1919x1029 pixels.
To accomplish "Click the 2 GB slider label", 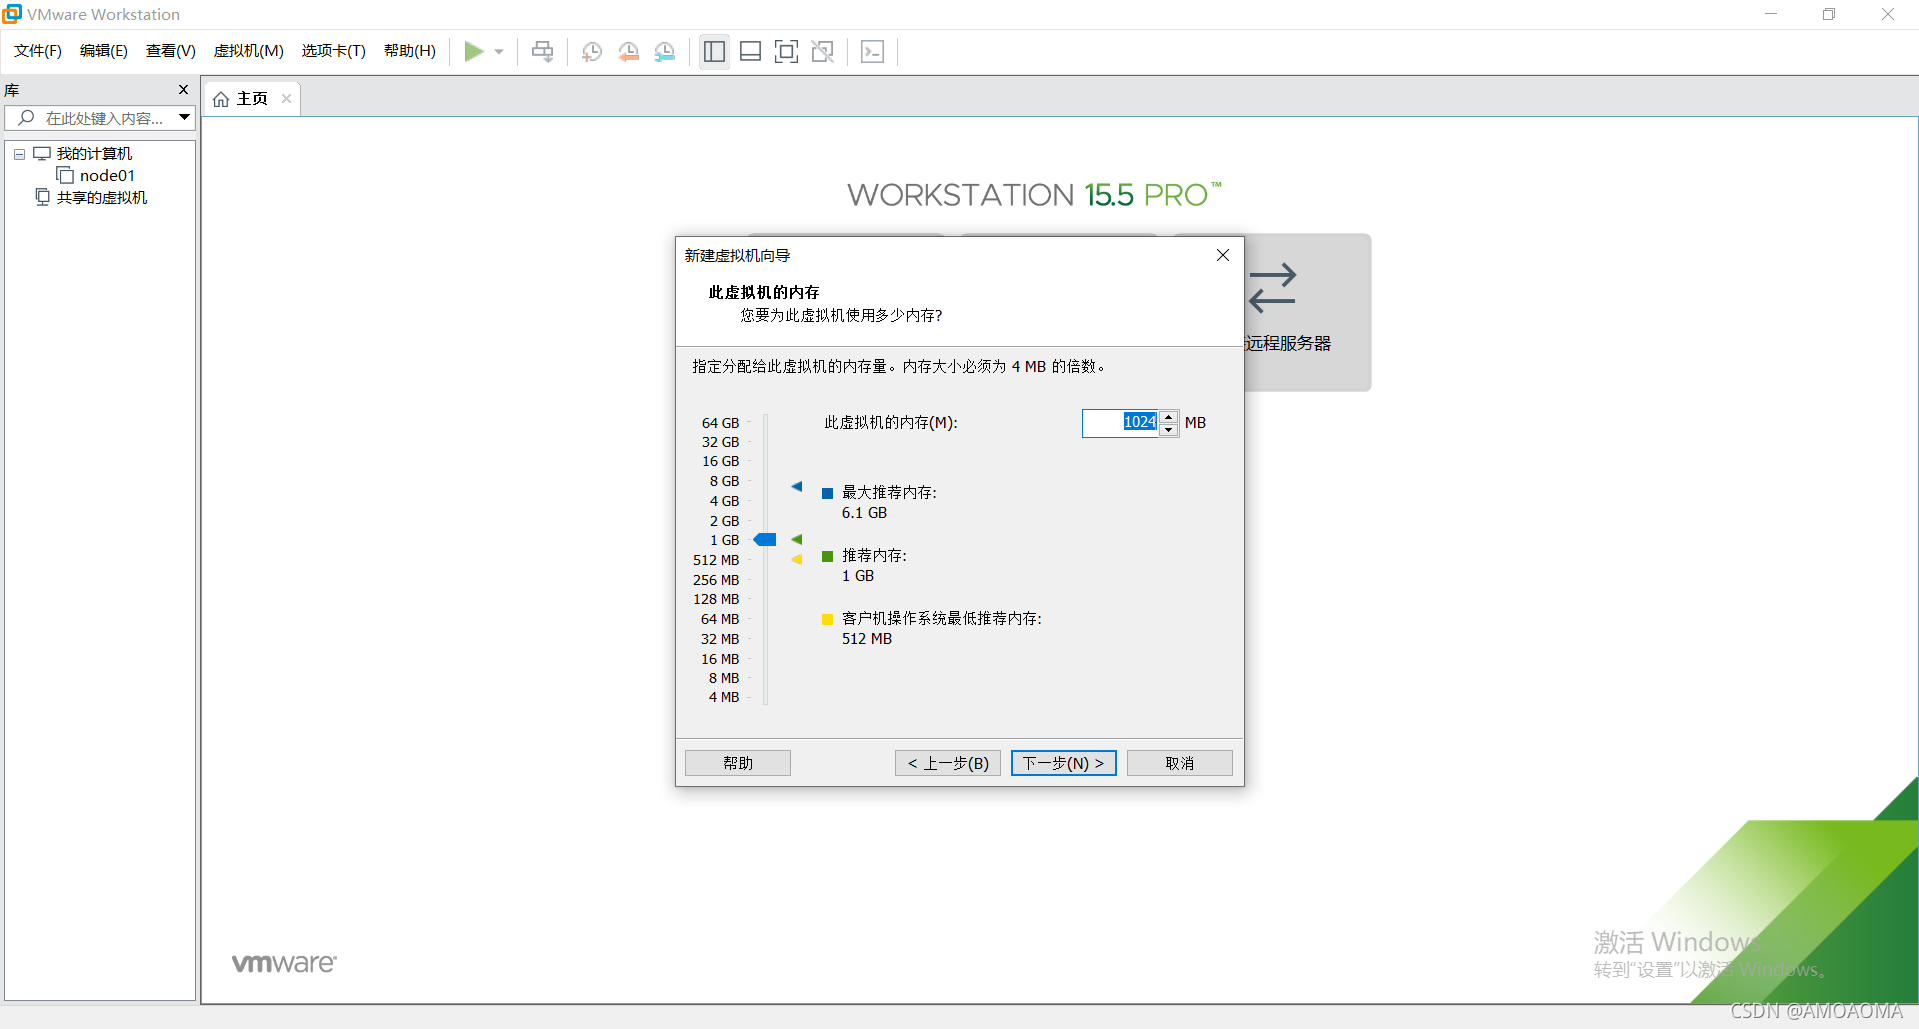I will pyautogui.click(x=724, y=521).
